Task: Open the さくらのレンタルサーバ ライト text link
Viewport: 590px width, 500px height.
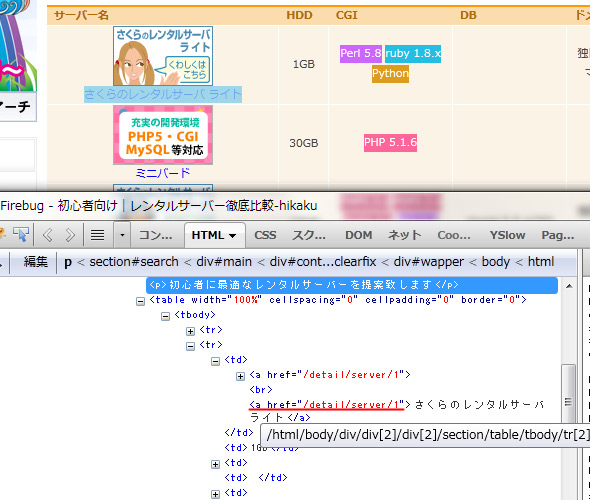Action: [x=163, y=94]
